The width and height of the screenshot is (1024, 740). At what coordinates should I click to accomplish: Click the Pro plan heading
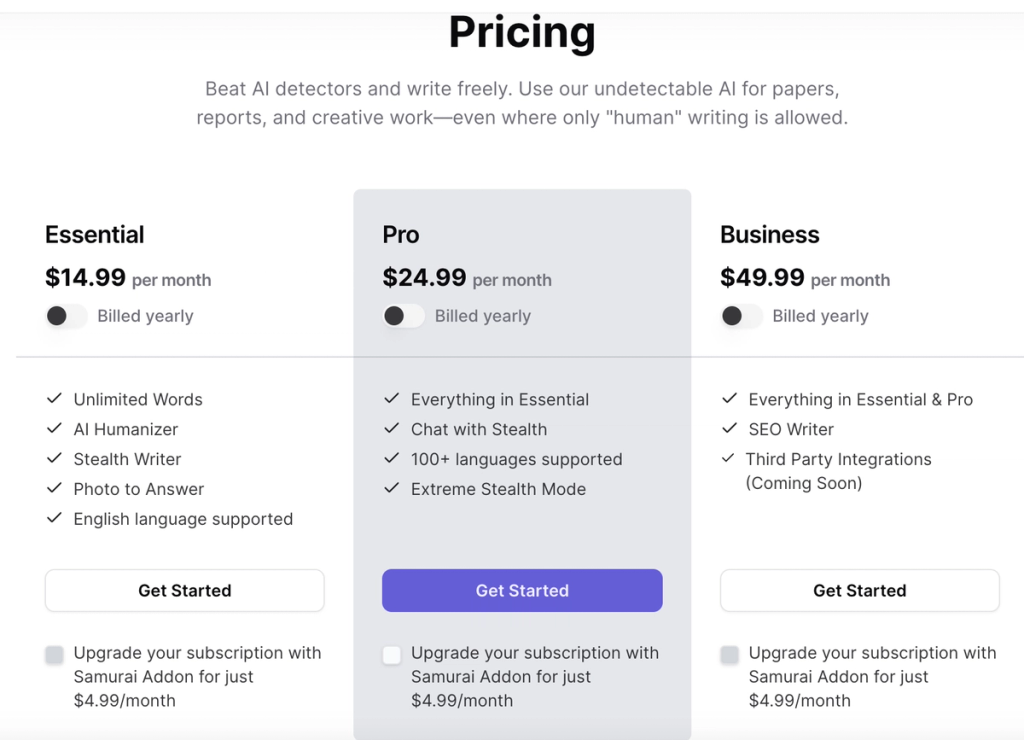coord(400,235)
